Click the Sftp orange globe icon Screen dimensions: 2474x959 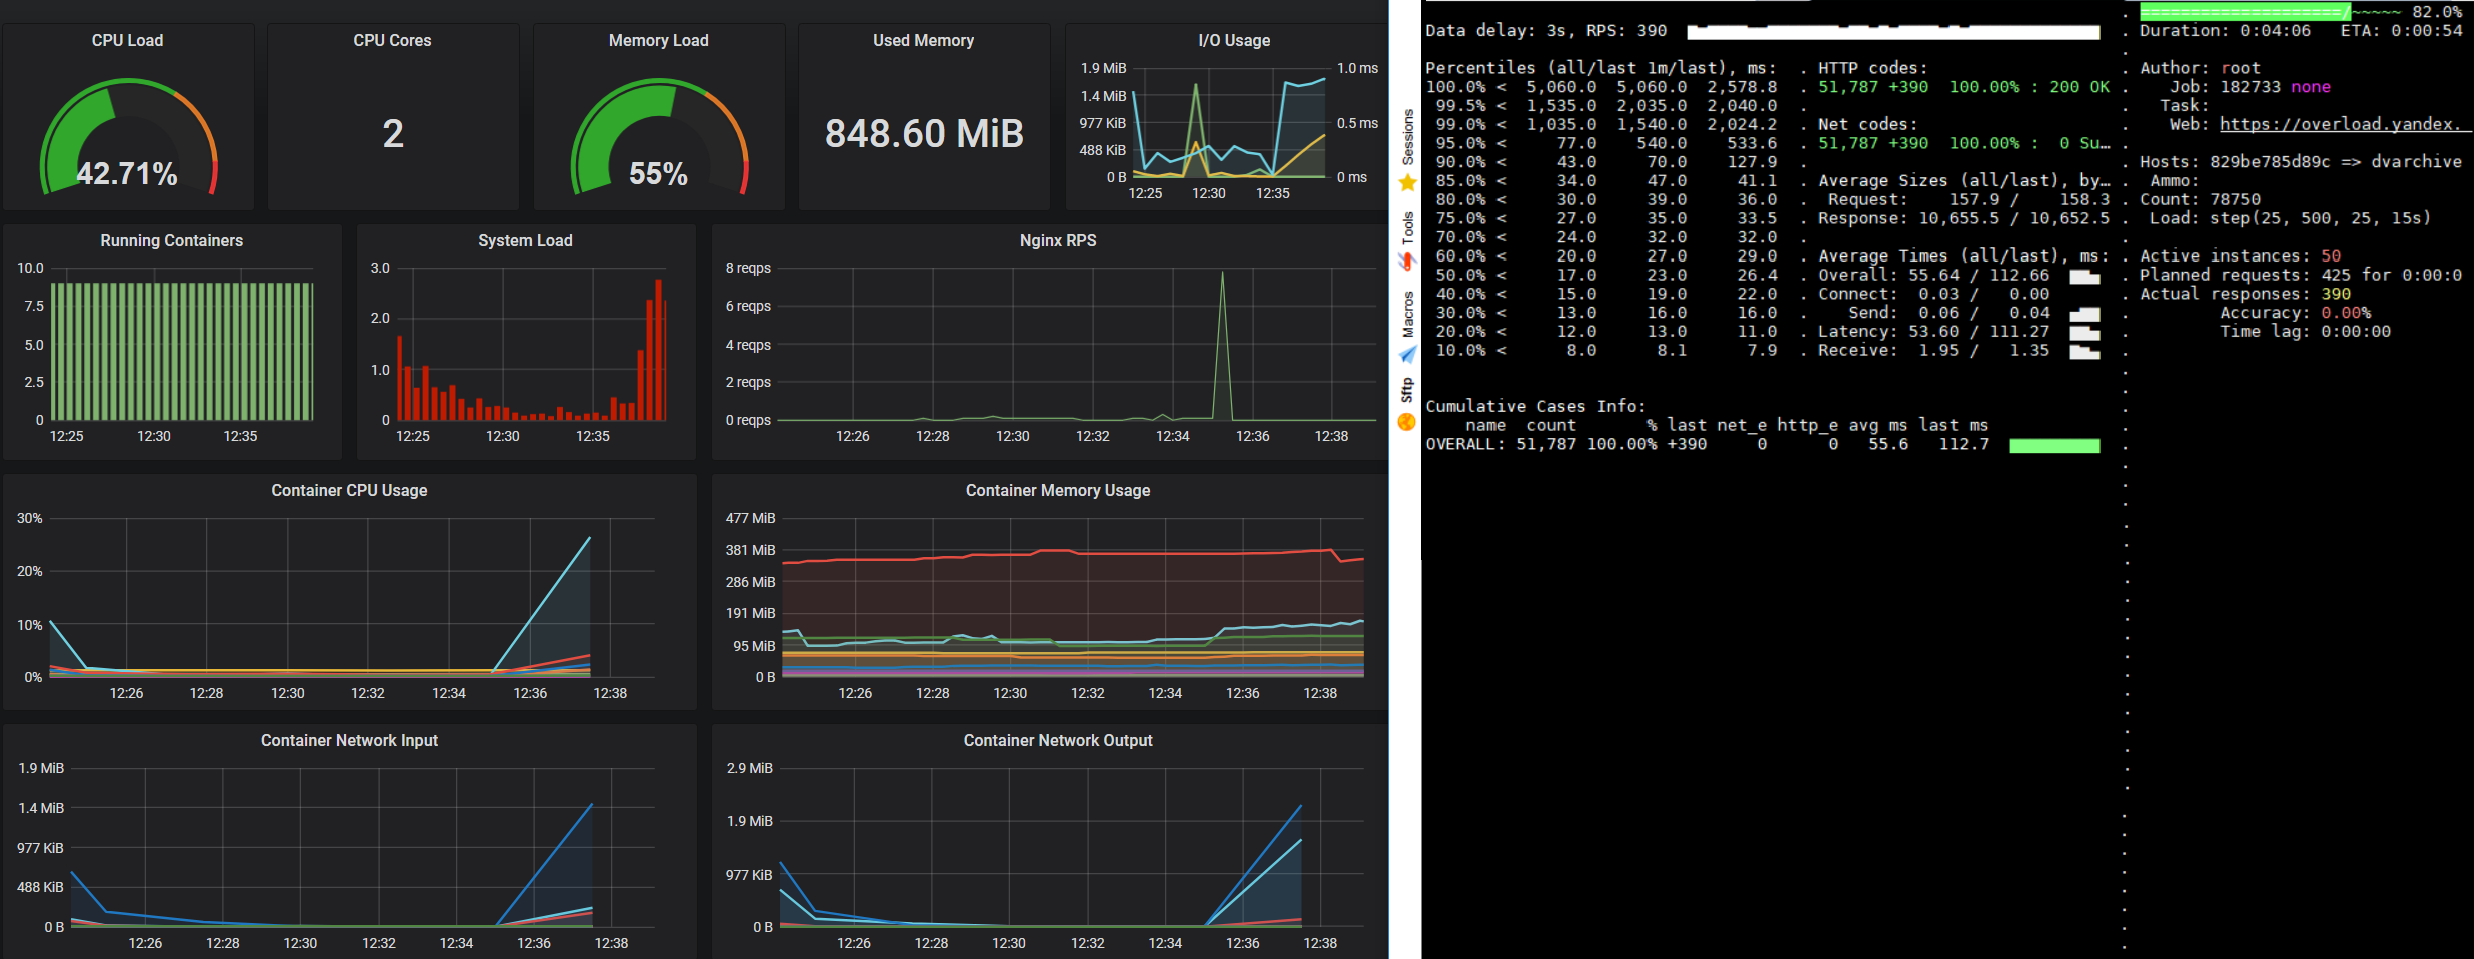[x=1407, y=422]
